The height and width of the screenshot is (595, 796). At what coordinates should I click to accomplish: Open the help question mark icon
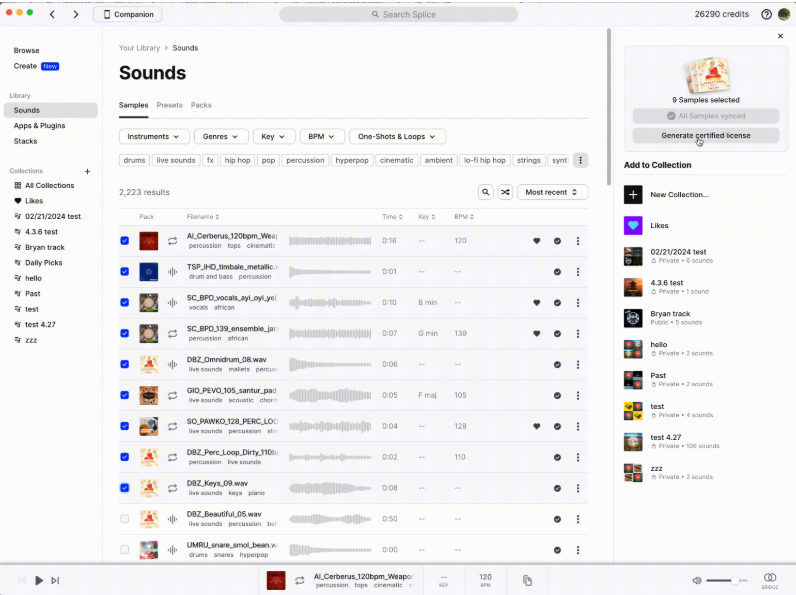766,14
